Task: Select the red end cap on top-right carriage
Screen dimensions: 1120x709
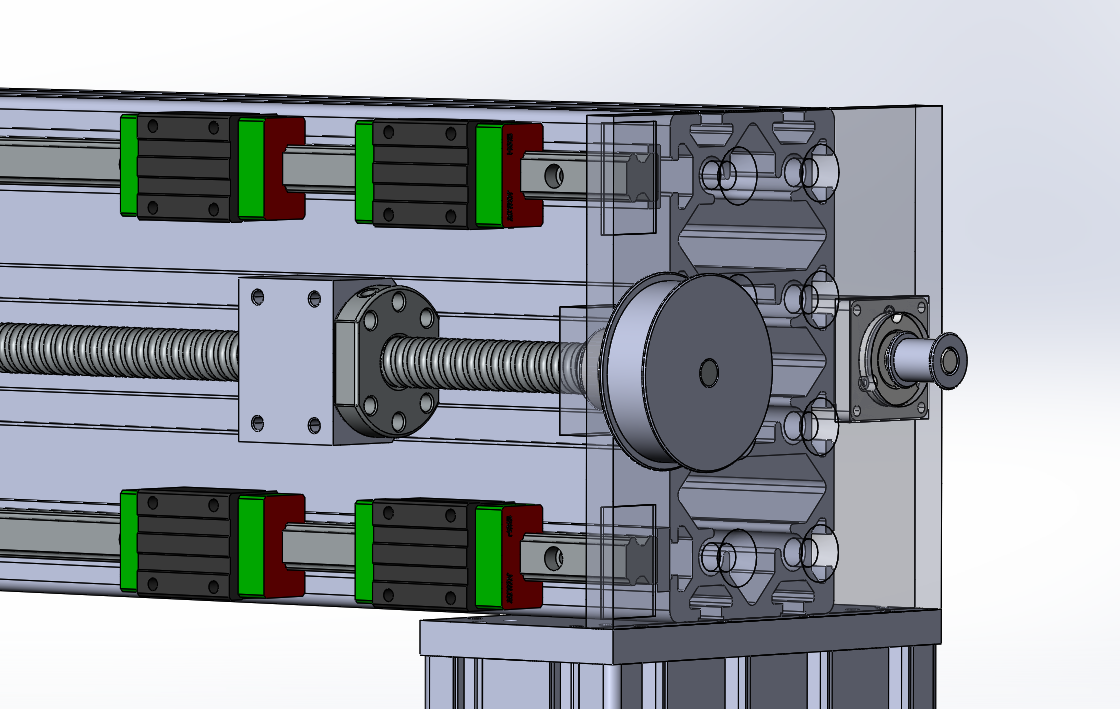Action: tap(523, 176)
